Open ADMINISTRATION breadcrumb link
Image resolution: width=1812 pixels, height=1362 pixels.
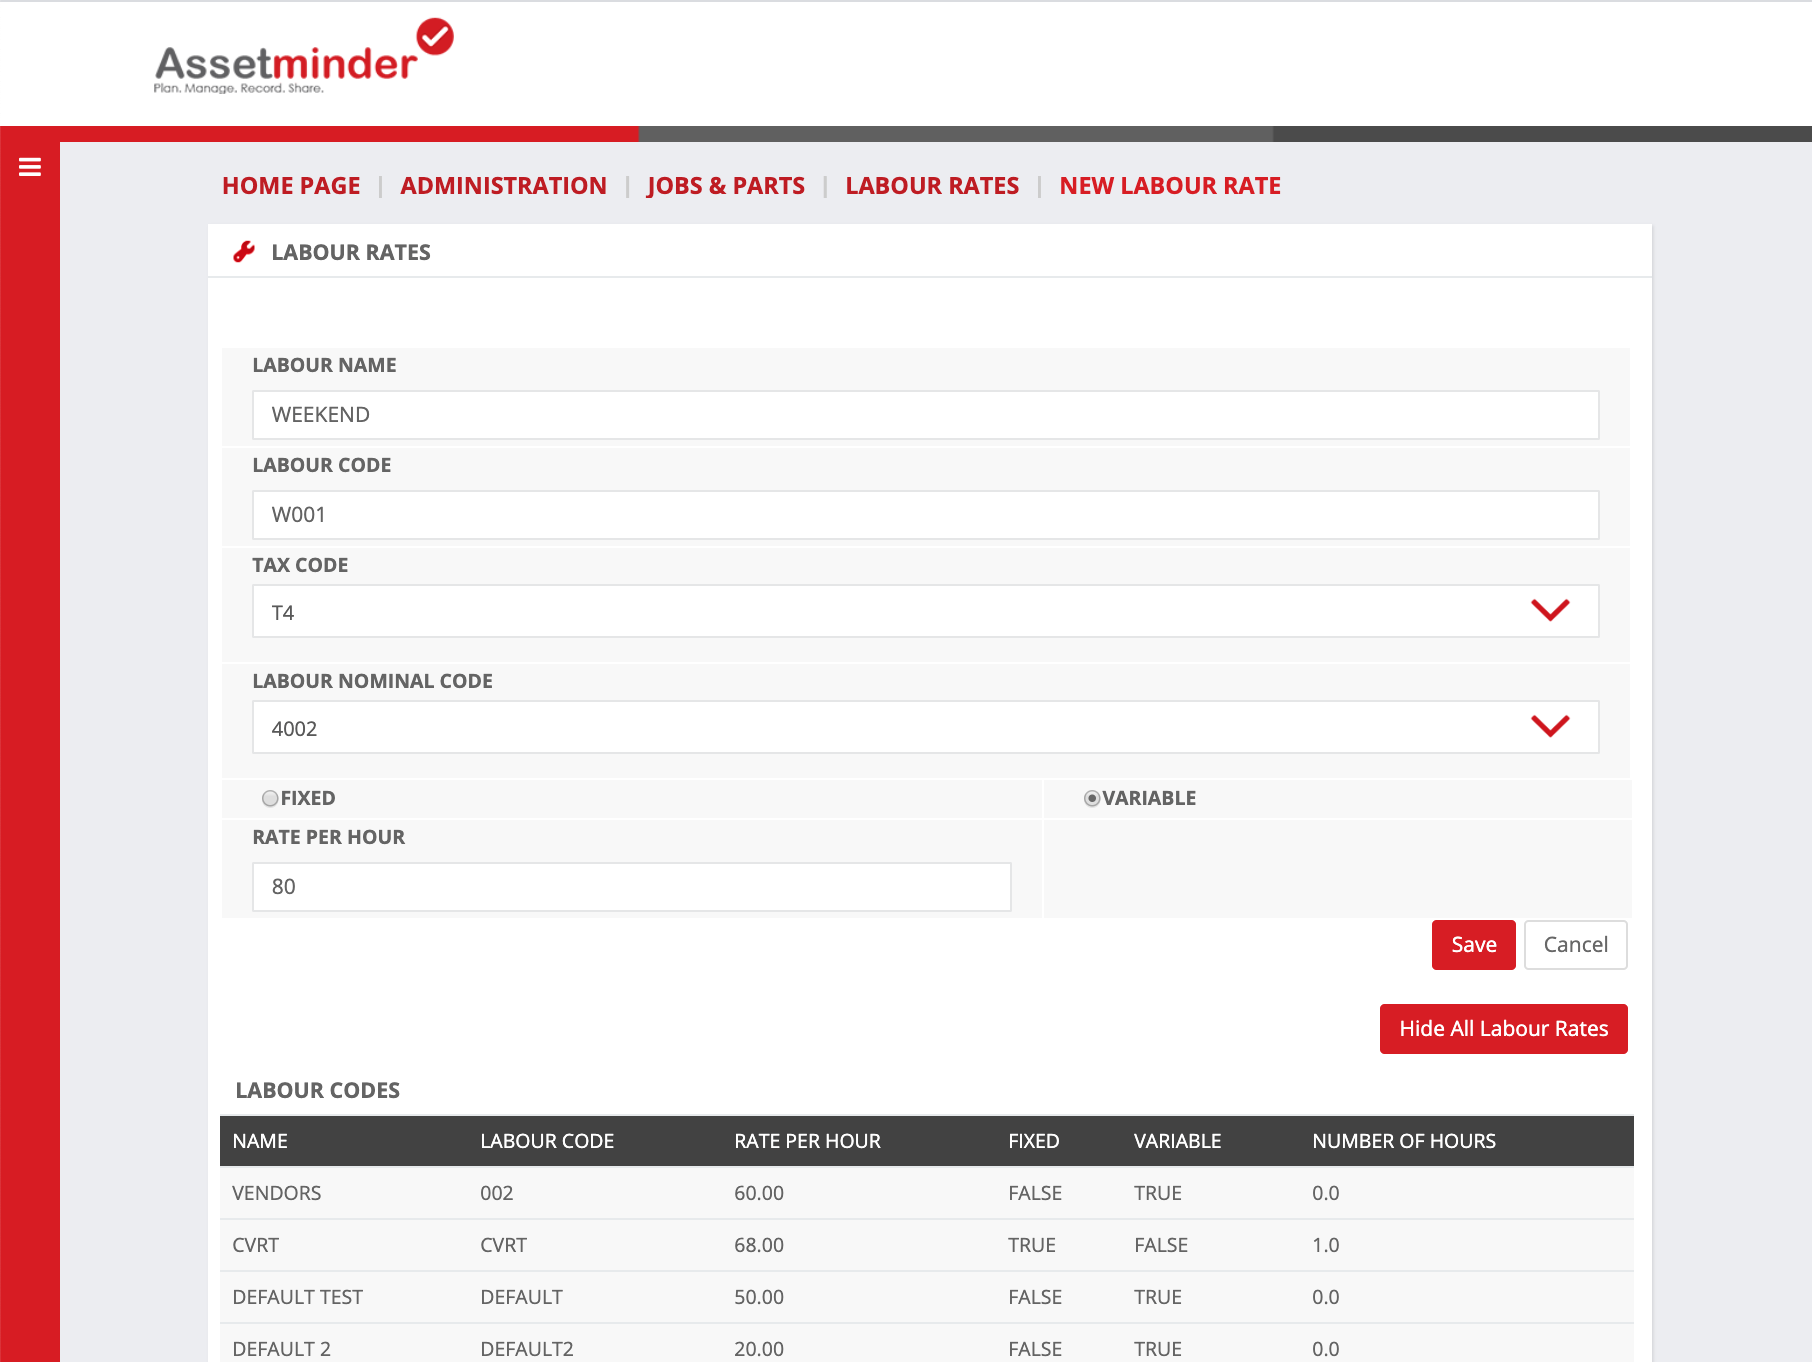(503, 186)
